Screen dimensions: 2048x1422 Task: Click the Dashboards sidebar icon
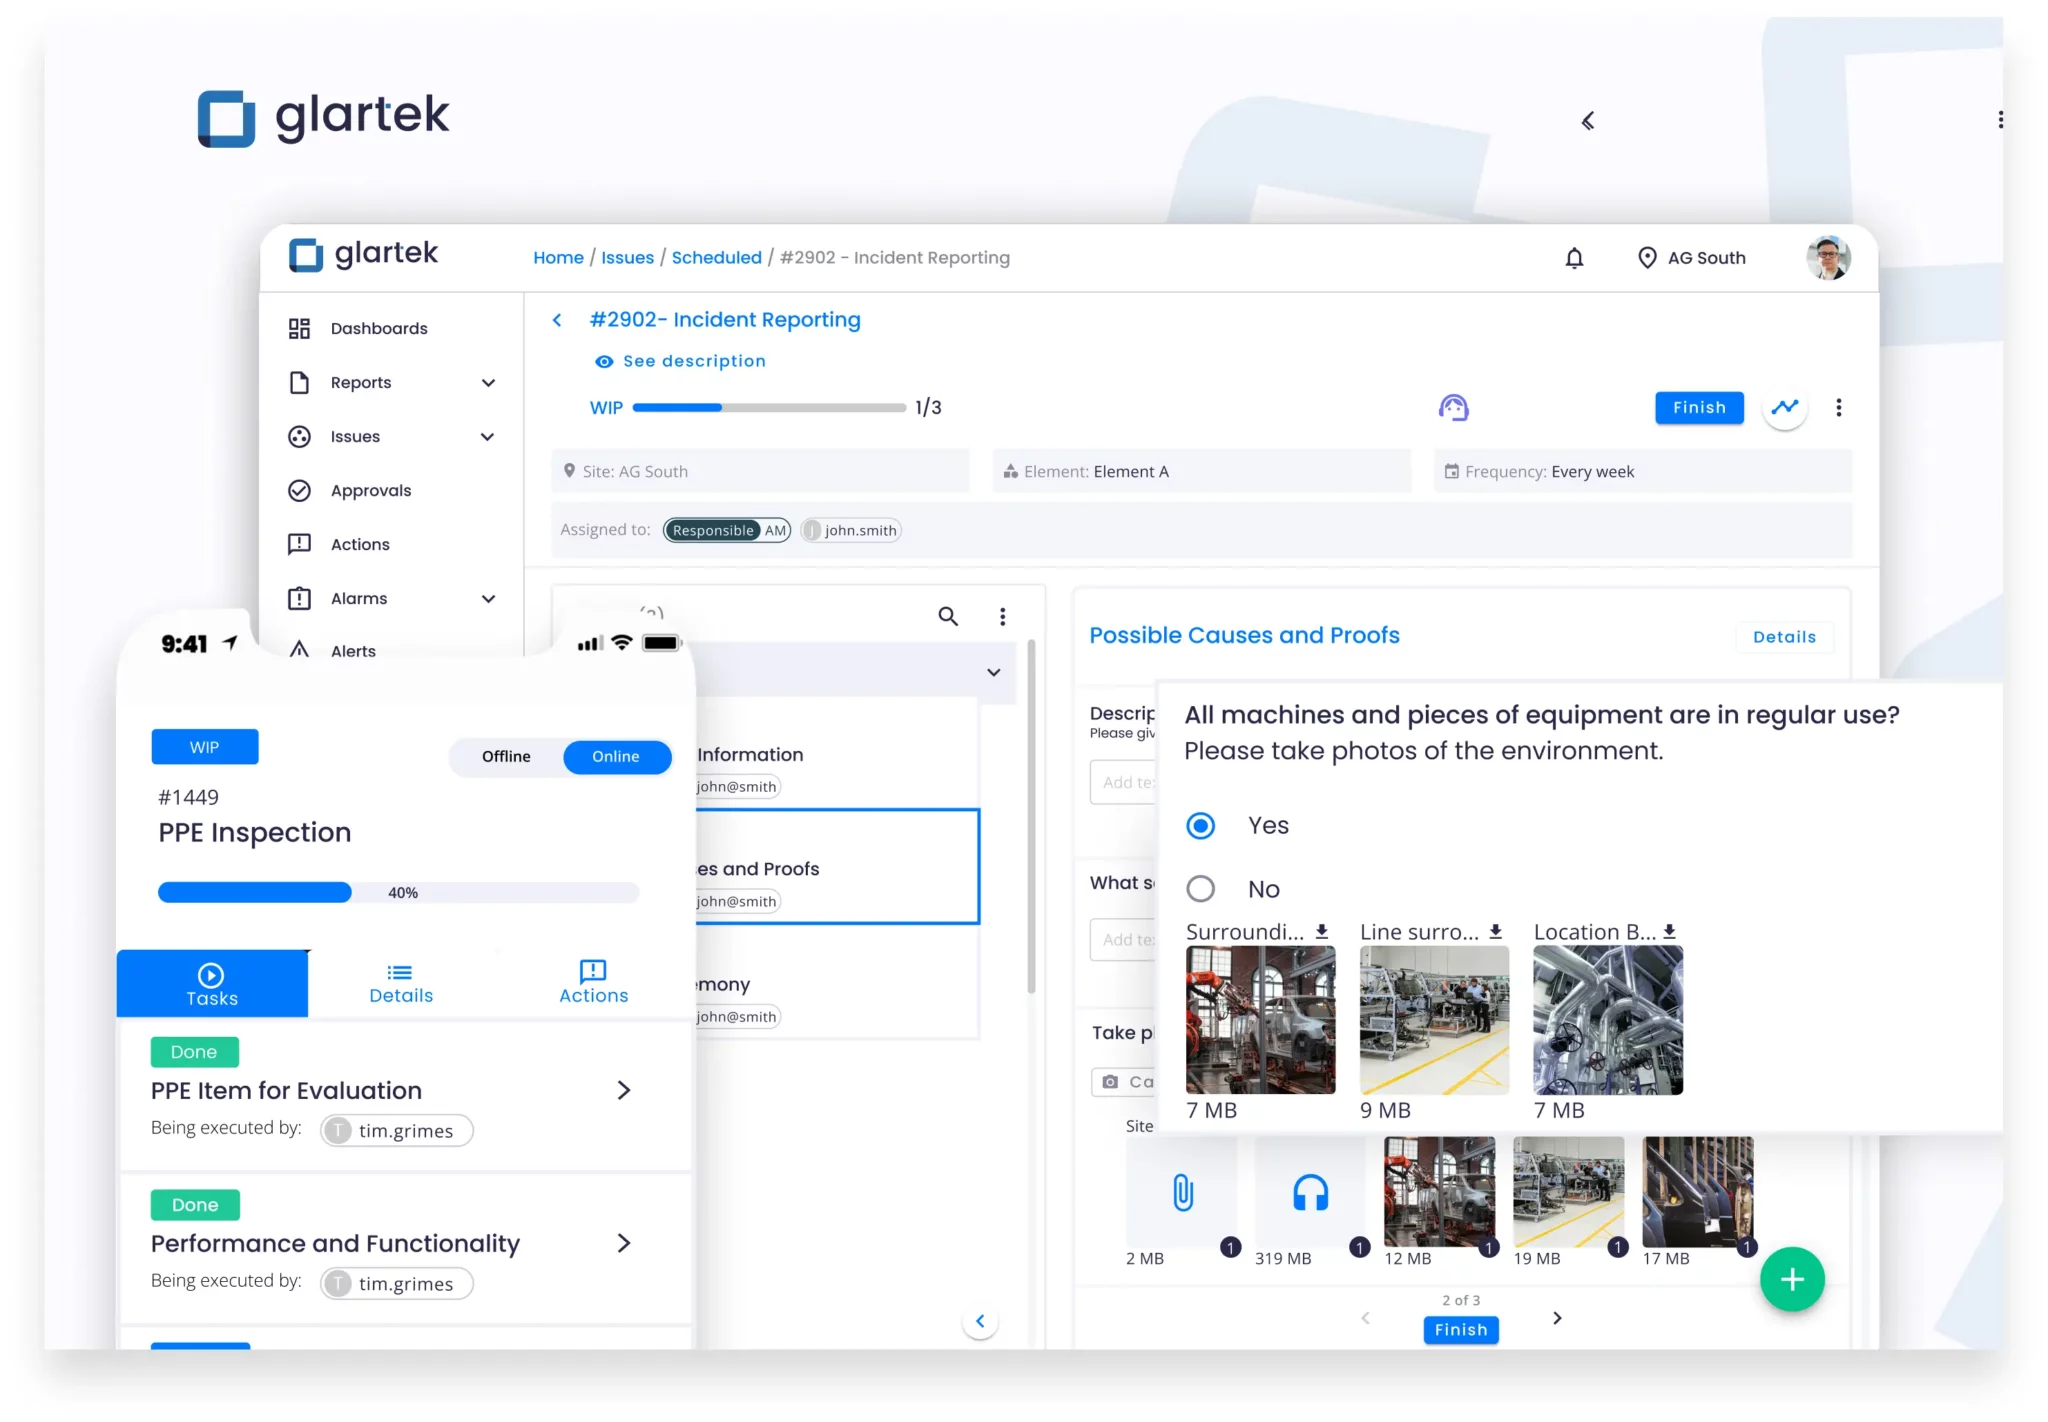point(299,328)
